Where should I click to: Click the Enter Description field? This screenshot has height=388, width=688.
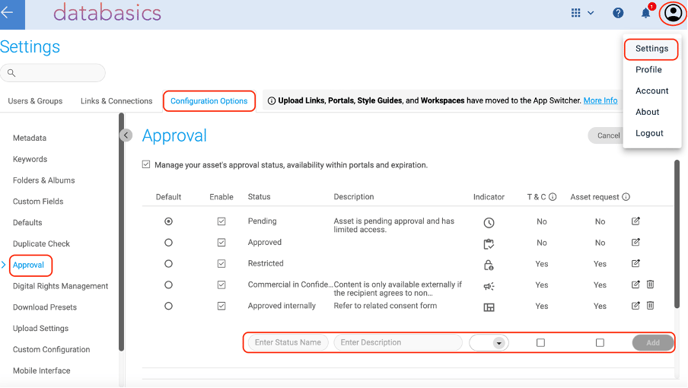(398, 342)
